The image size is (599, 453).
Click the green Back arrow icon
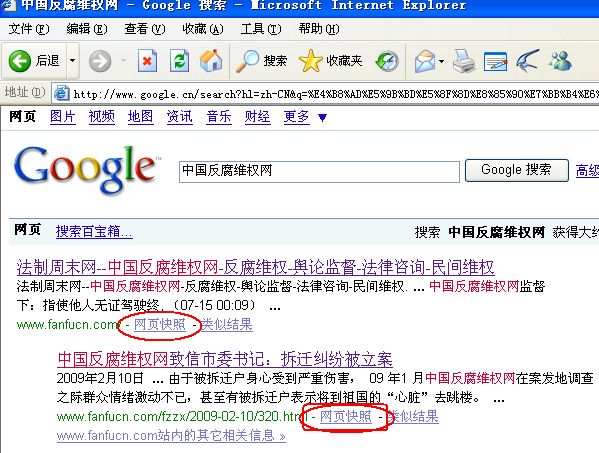point(19,61)
